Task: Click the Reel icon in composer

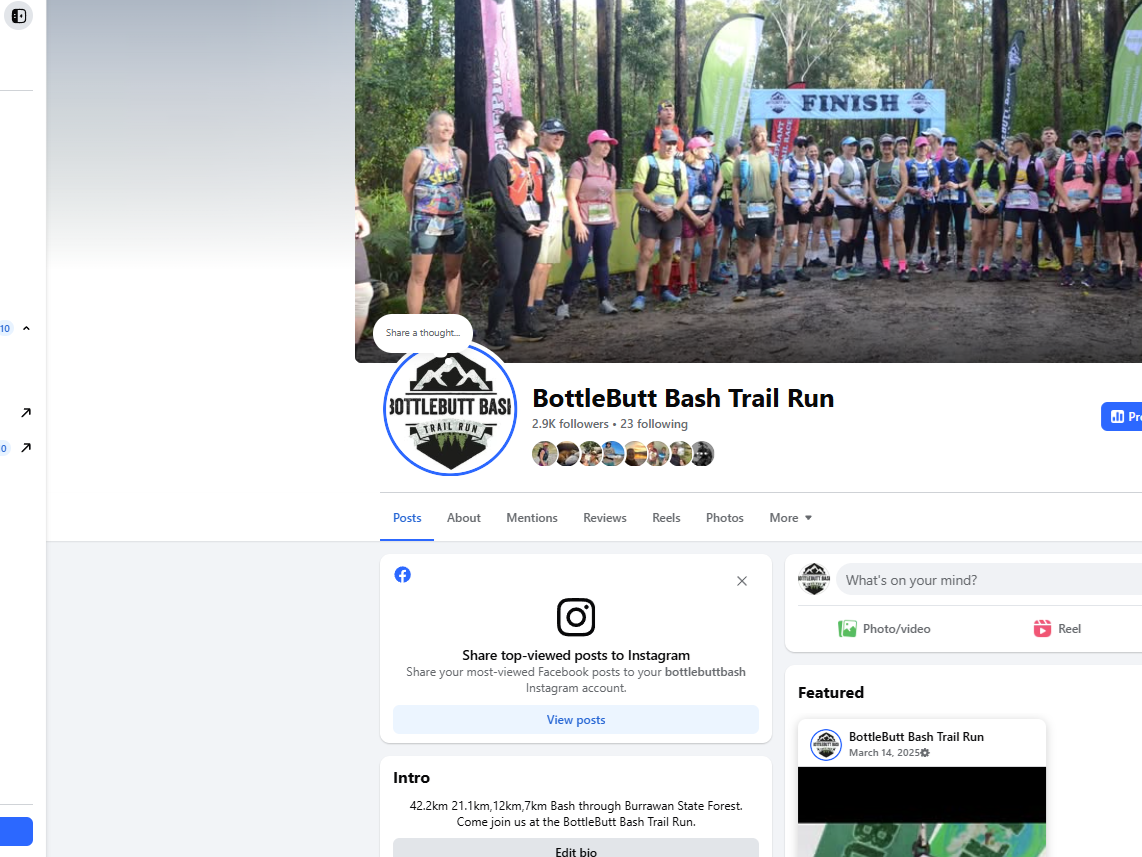Action: coord(1042,628)
